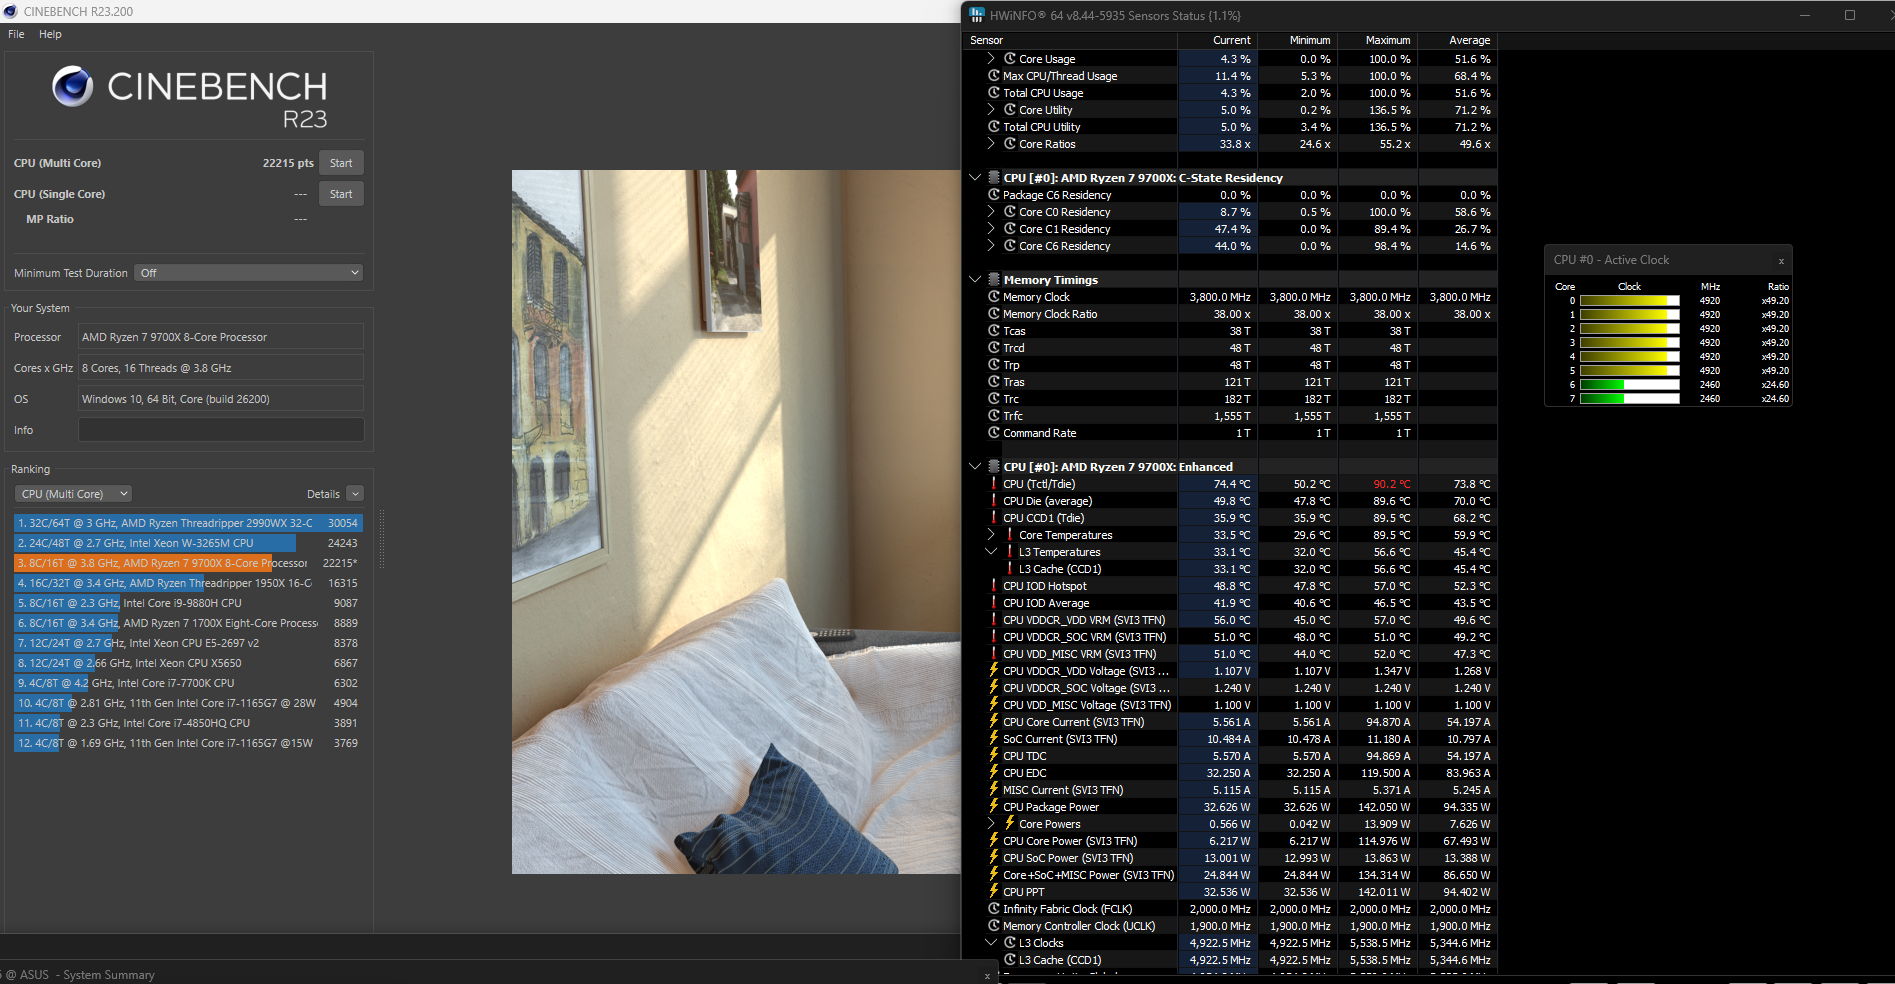1895x984 pixels.
Task: Click the Sensor column header in HWiNFO
Action: point(1070,40)
